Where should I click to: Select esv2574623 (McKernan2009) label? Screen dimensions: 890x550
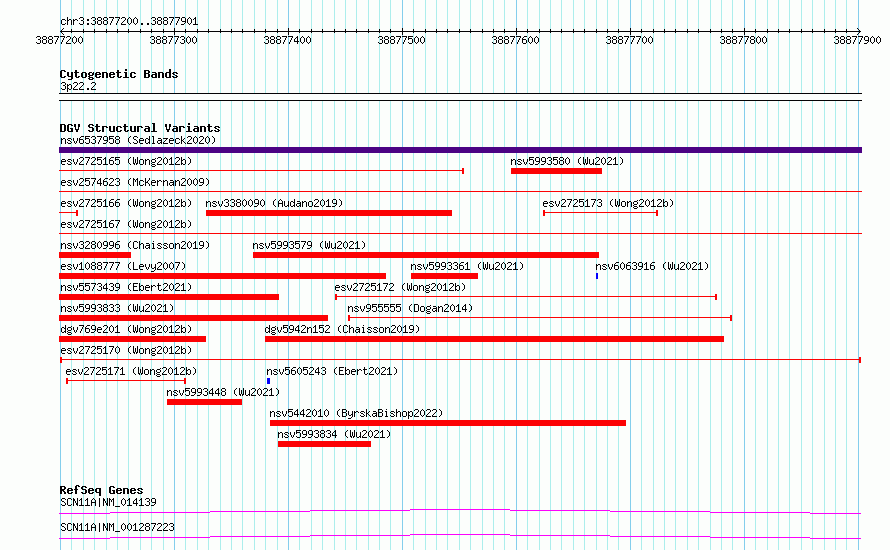pos(135,182)
